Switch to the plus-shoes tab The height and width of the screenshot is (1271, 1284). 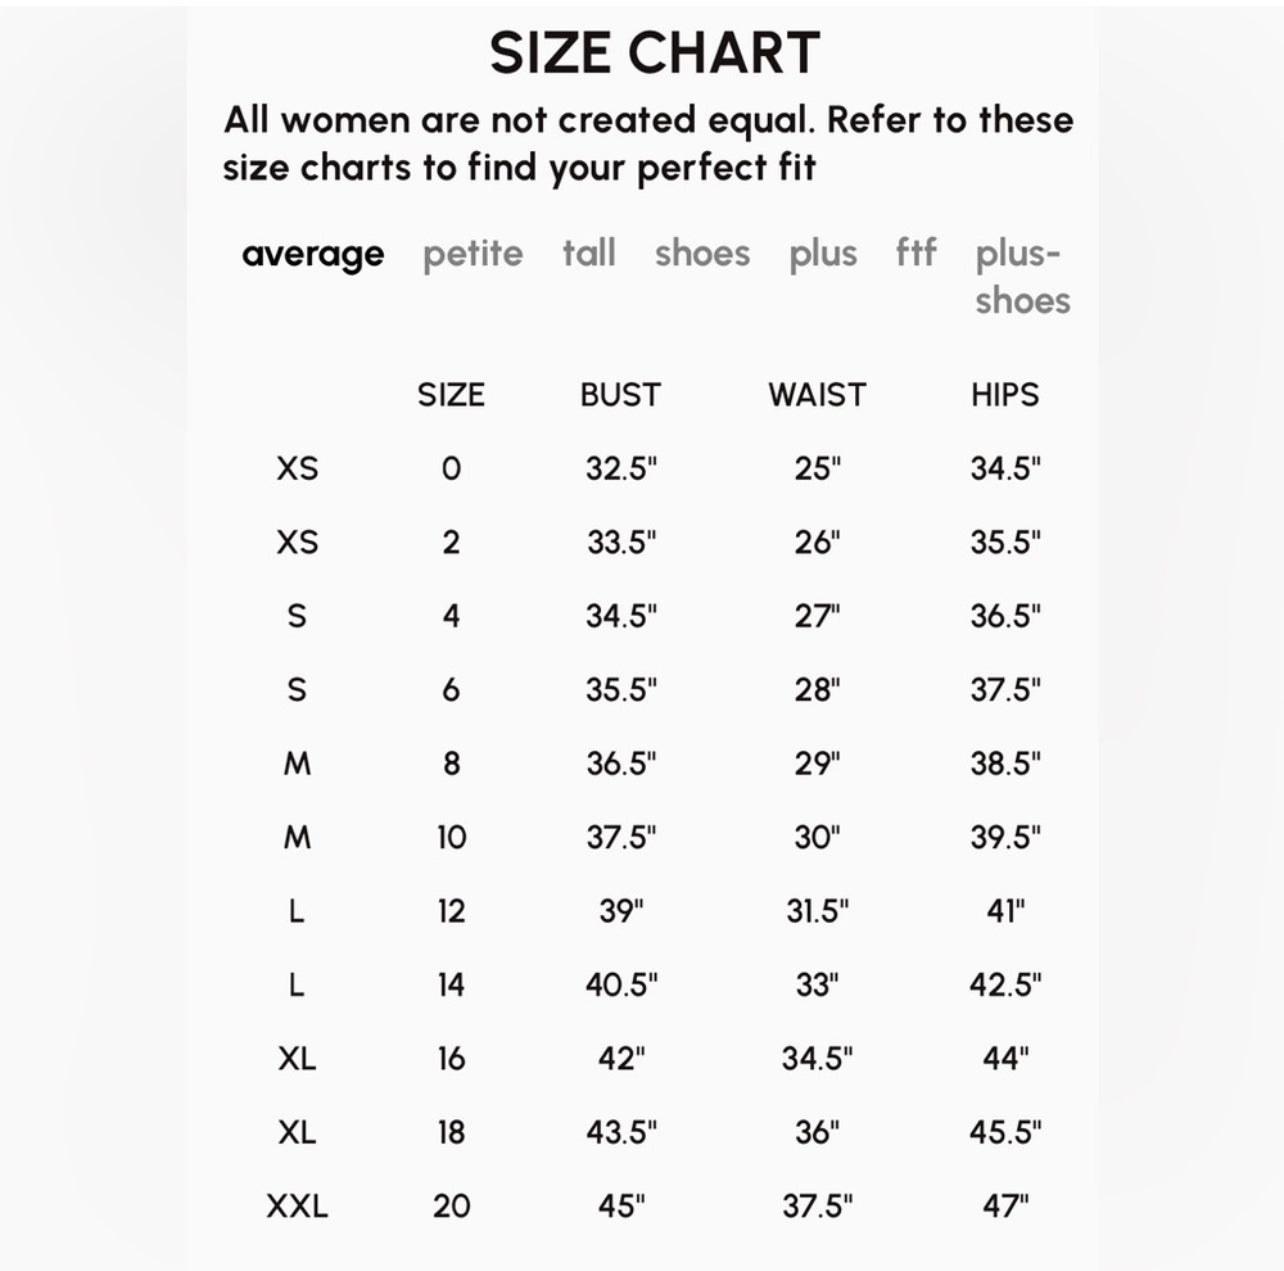point(1022,276)
